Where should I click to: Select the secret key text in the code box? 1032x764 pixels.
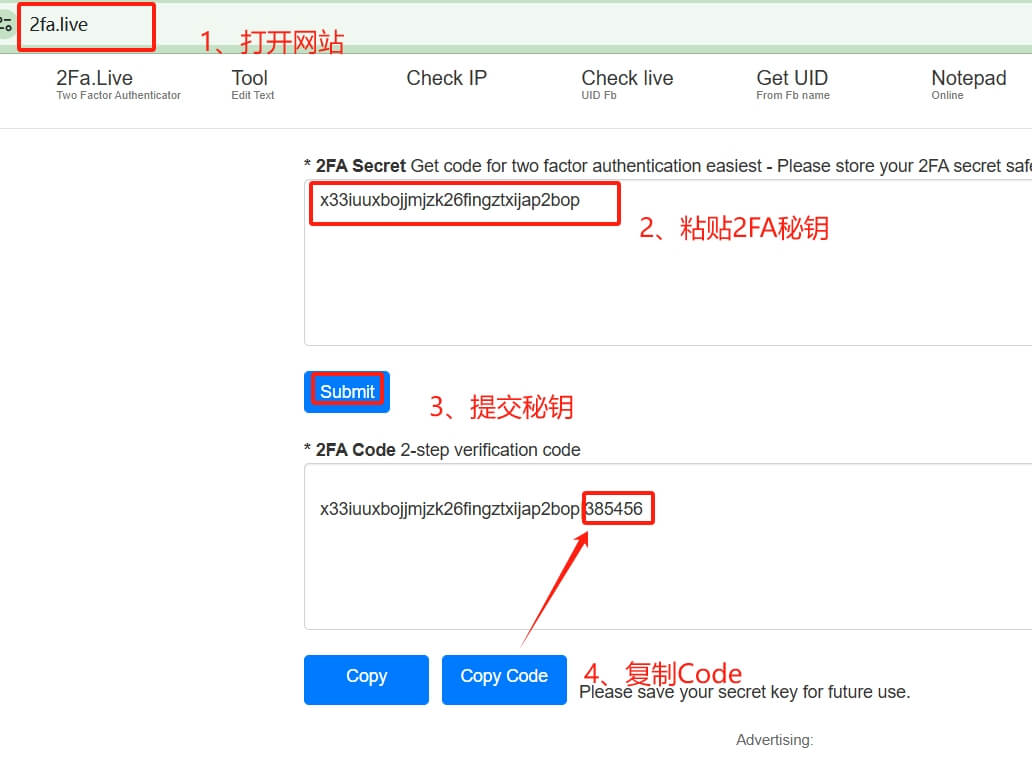click(x=448, y=508)
